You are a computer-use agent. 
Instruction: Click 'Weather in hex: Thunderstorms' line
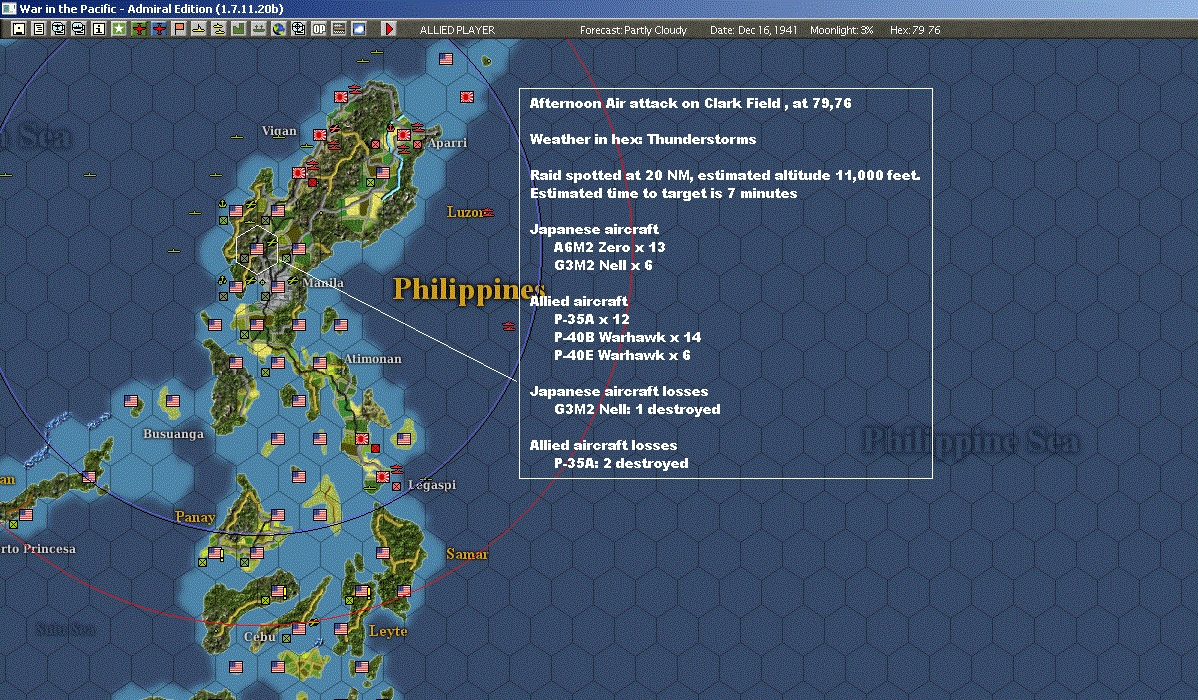(x=643, y=139)
